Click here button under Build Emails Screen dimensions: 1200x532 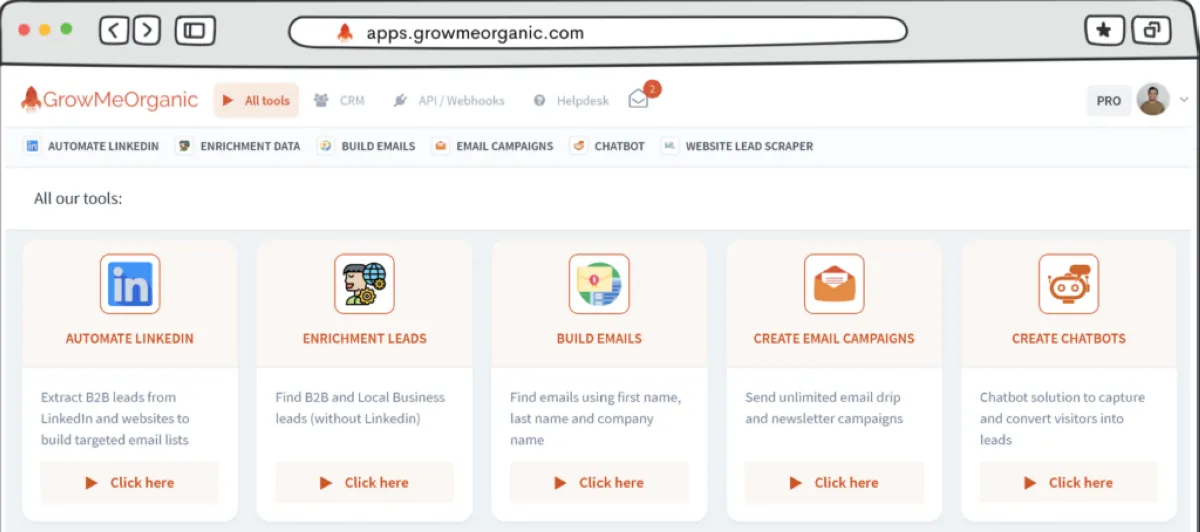[x=599, y=482]
